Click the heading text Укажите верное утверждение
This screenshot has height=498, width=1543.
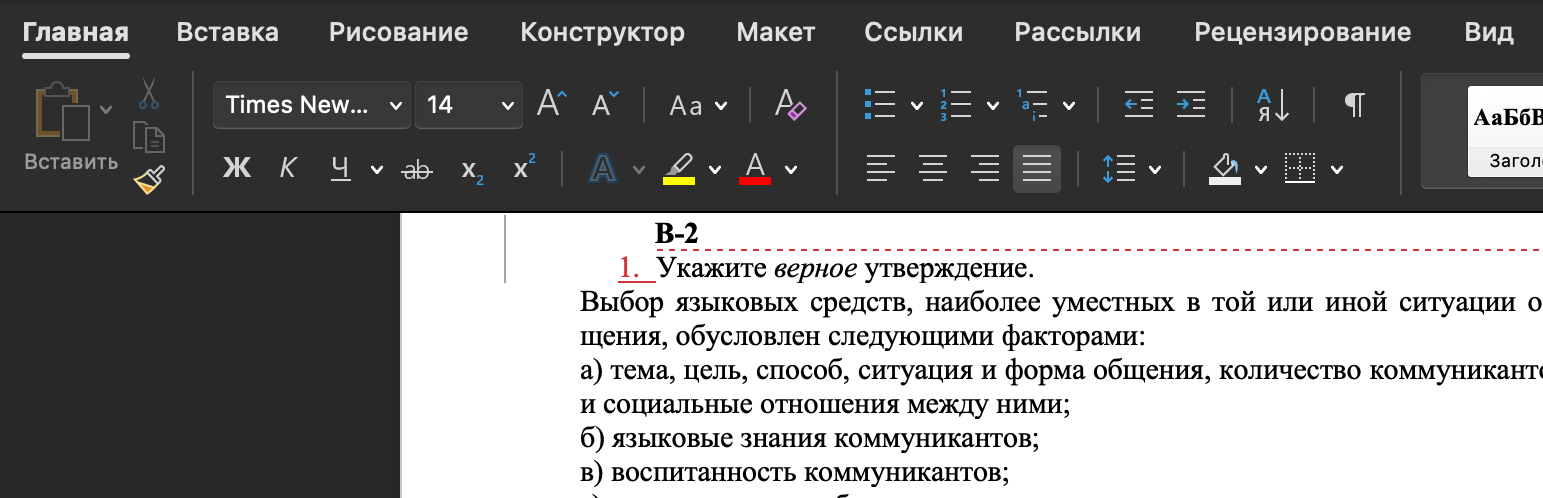click(x=844, y=268)
